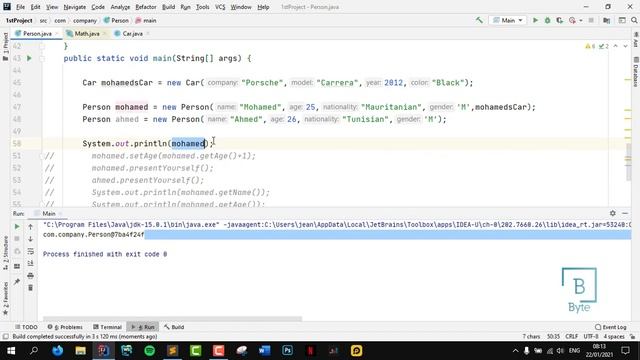The width and height of the screenshot is (640, 360).
Task: Open the CRLF line separator selector
Action: pyautogui.click(x=571, y=336)
